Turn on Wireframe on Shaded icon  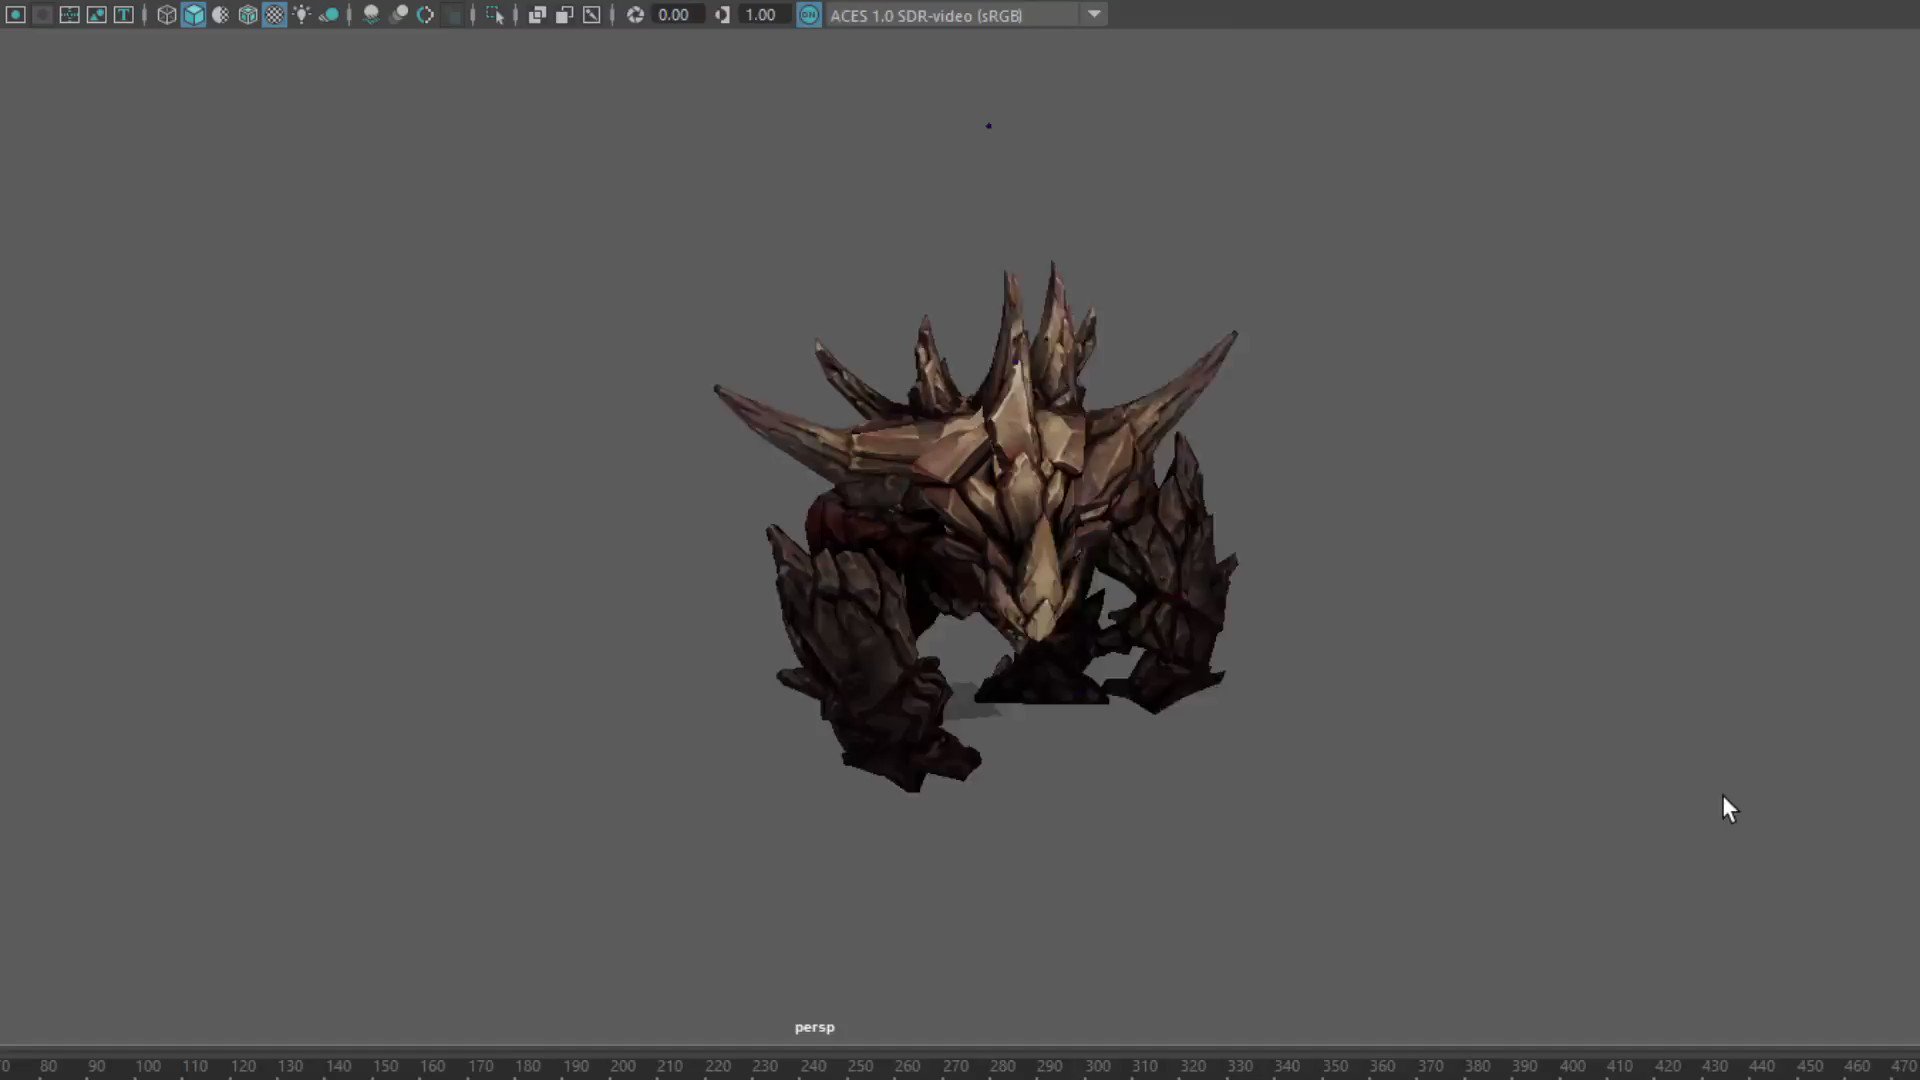pos(248,15)
